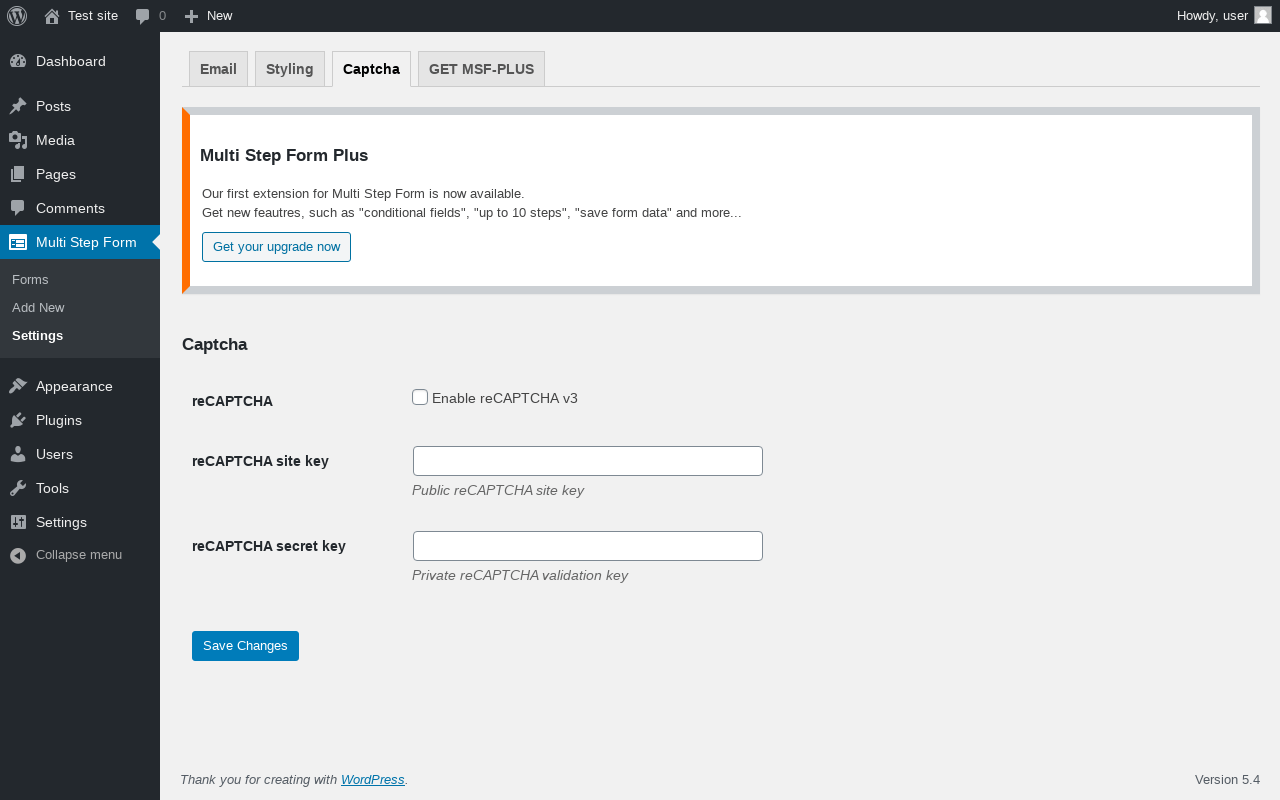Switch to the Styling tab
1280x800 pixels.
[x=290, y=69]
